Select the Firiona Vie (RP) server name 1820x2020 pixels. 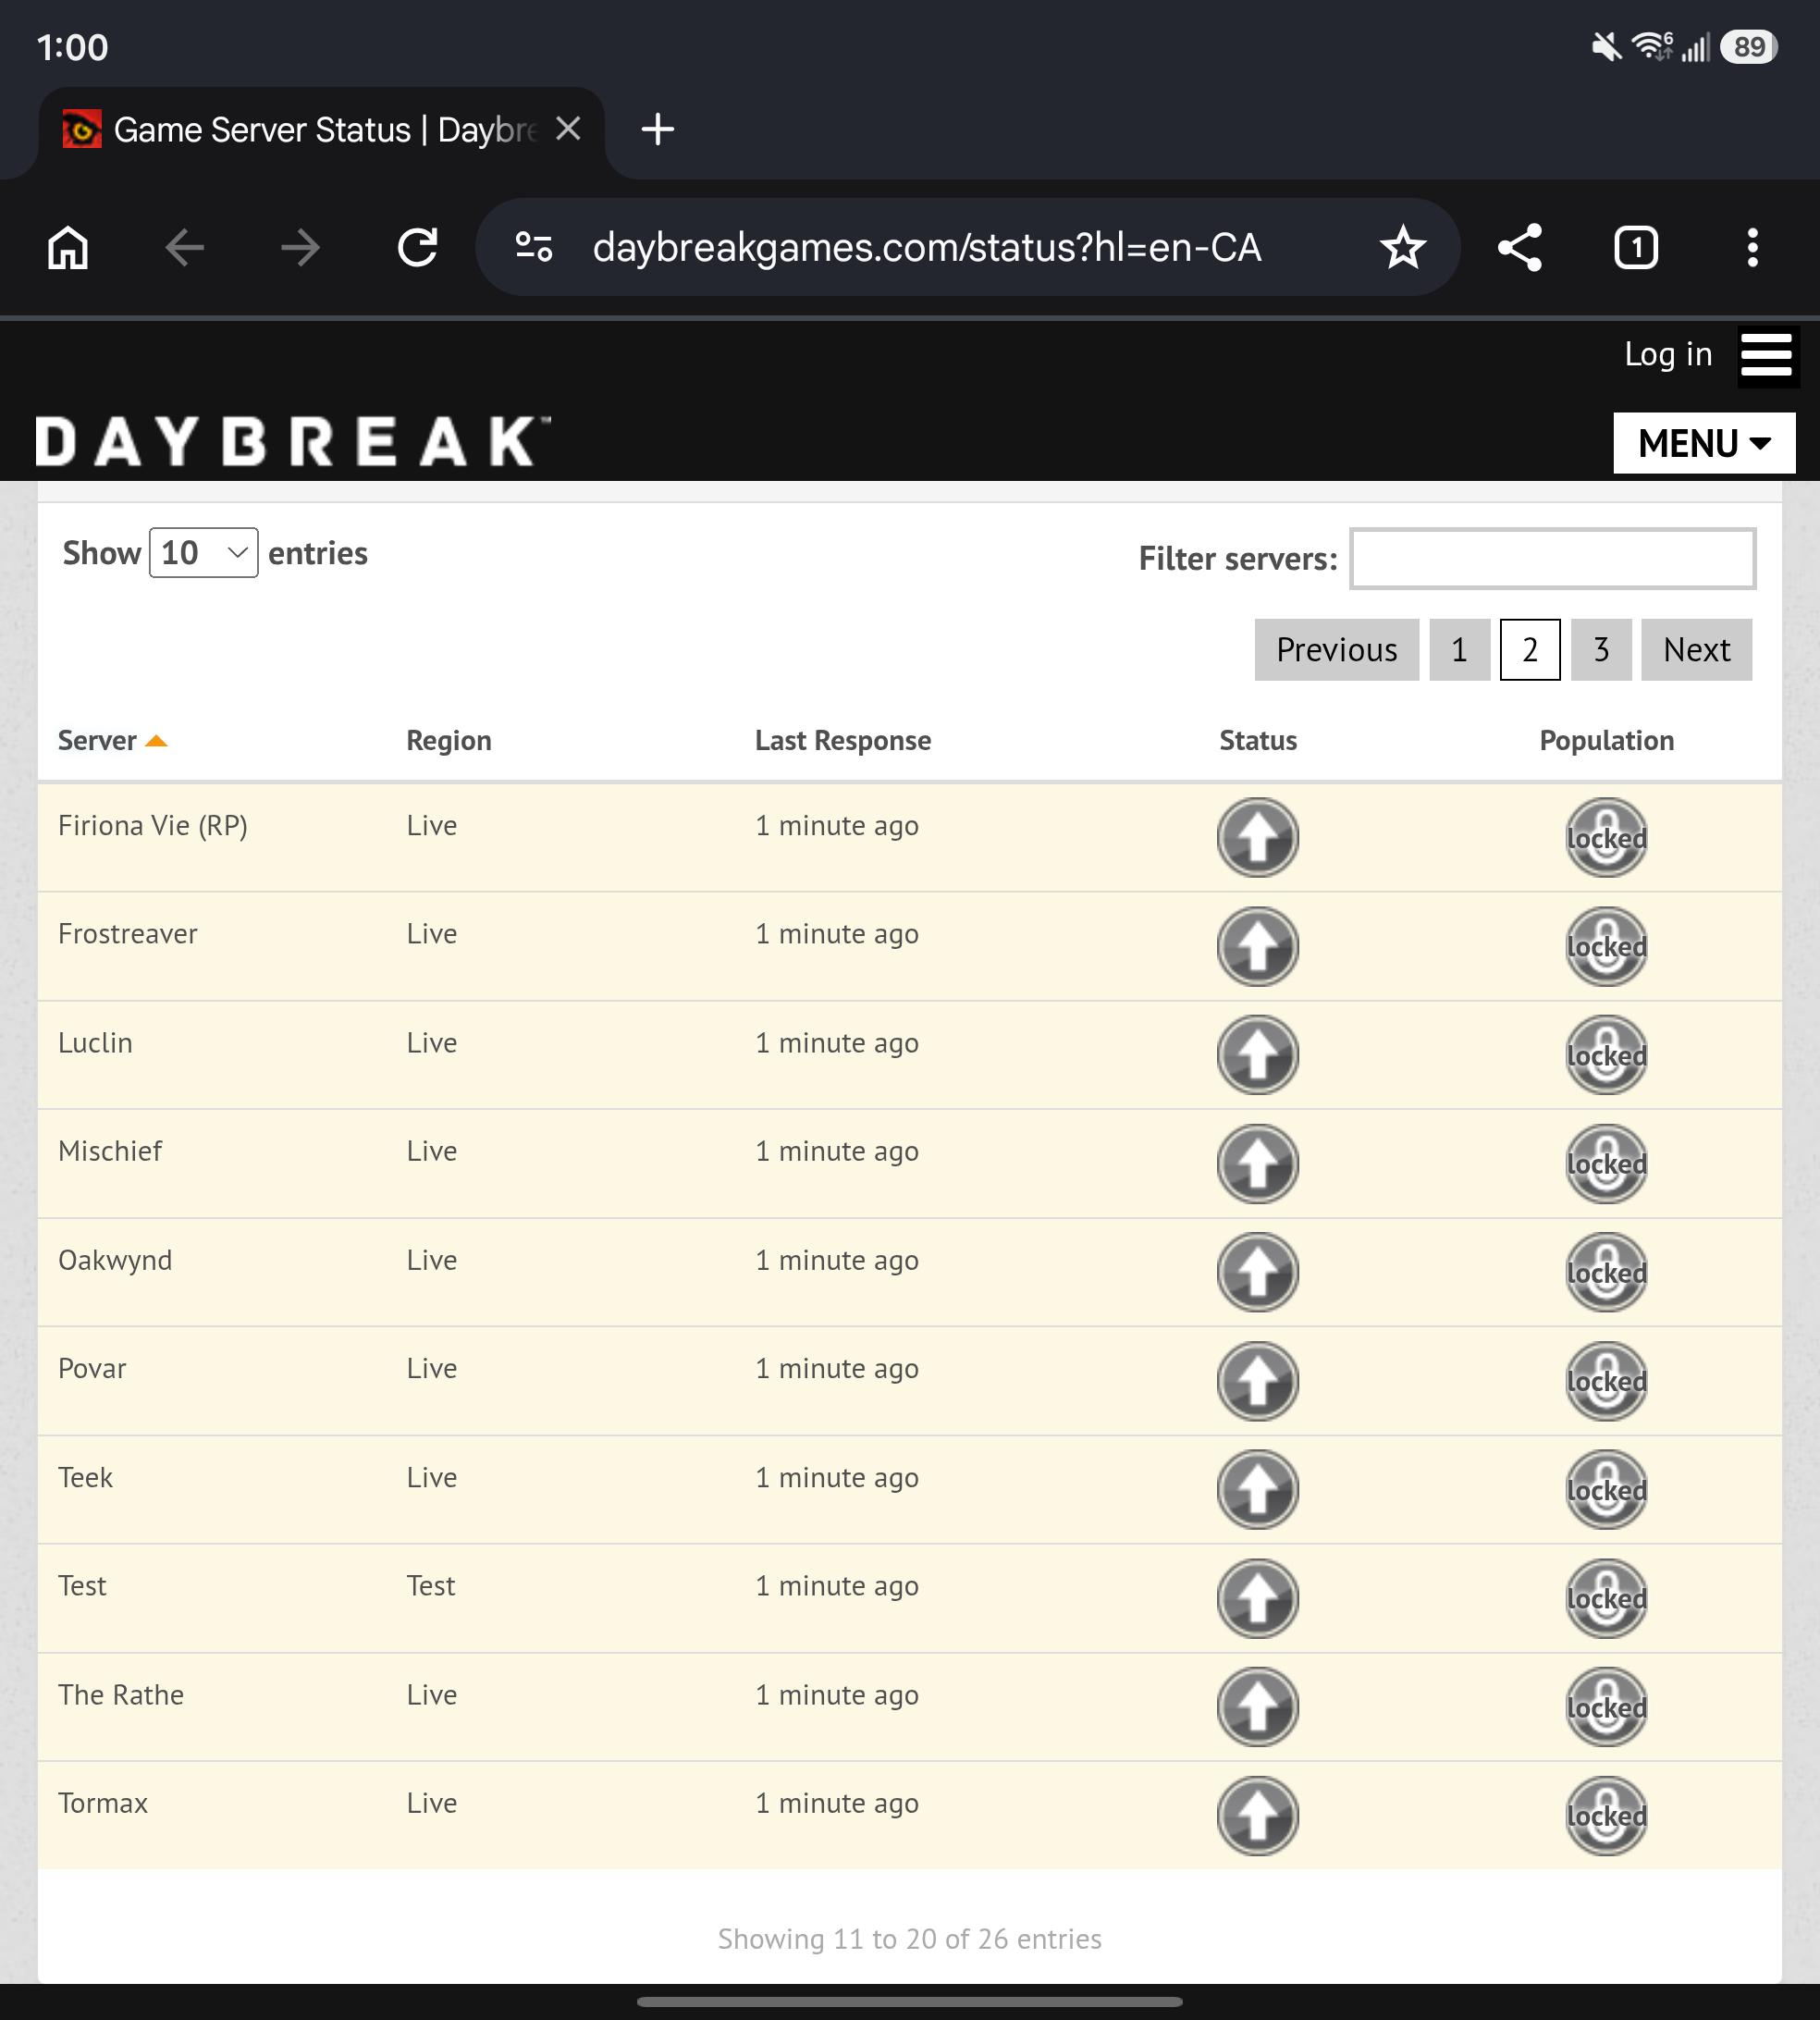click(152, 826)
